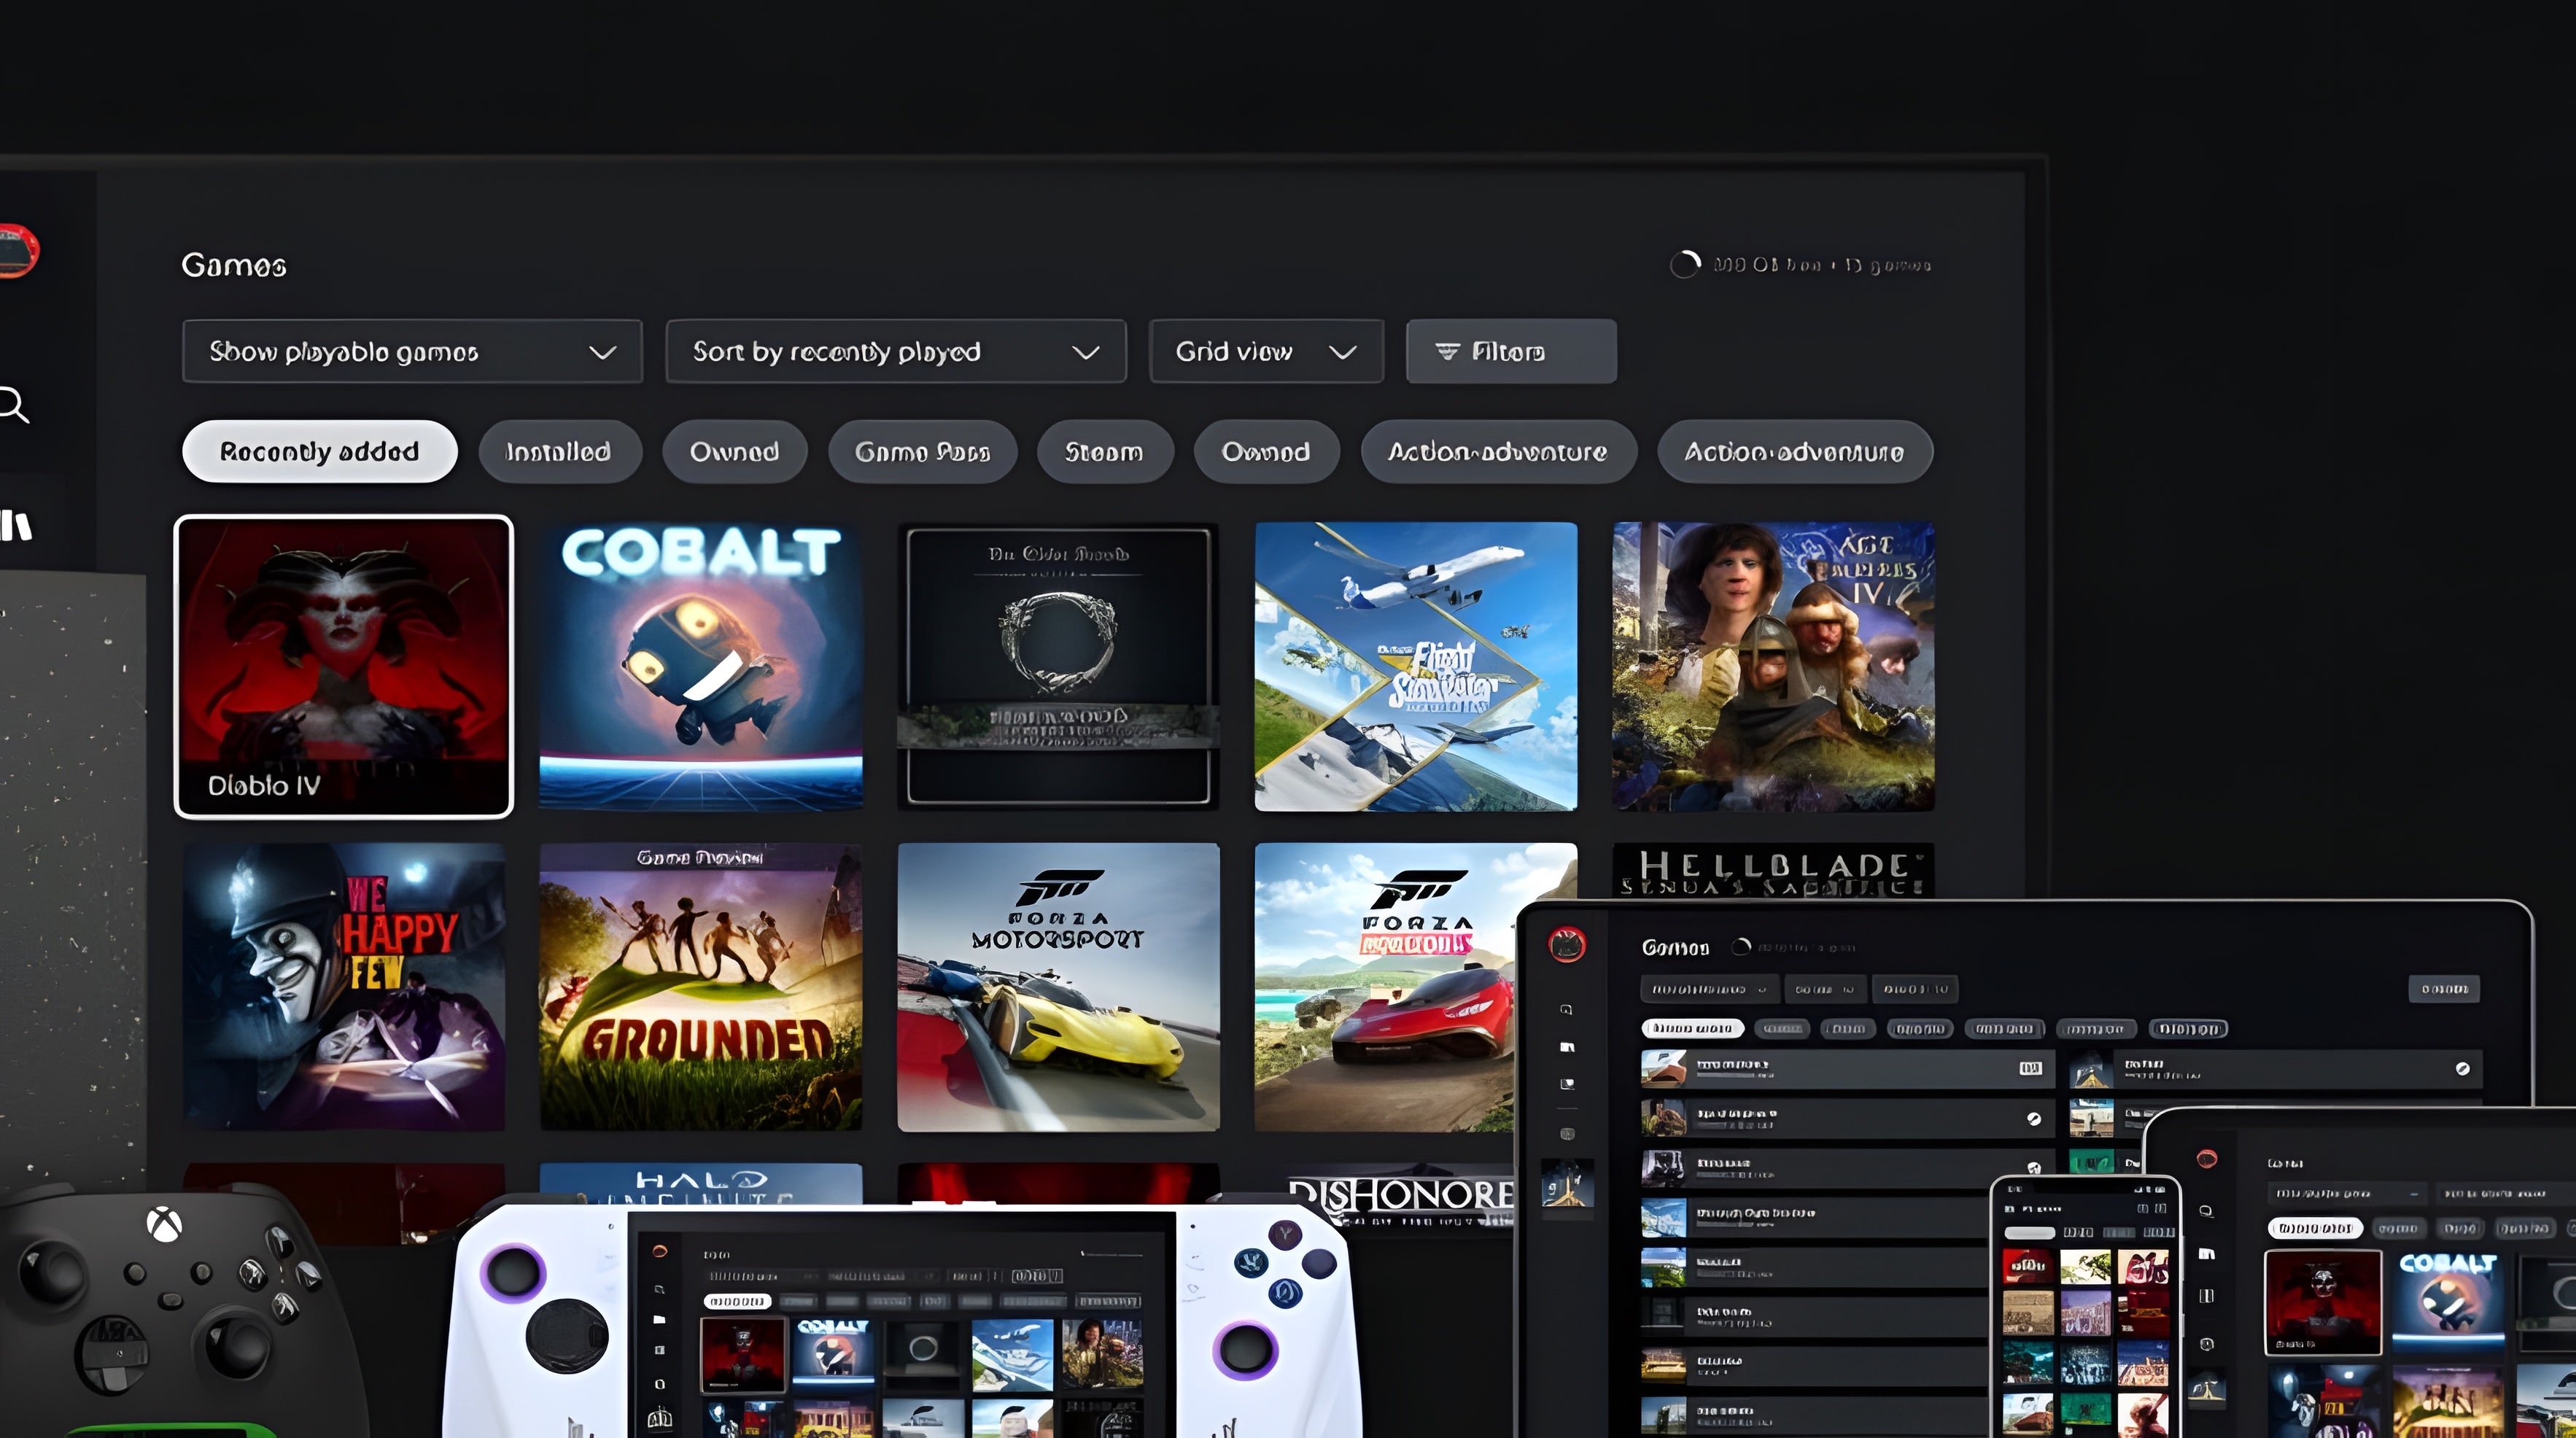Switch to the Steam filter tab
The height and width of the screenshot is (1438, 2576).
[x=1104, y=451]
